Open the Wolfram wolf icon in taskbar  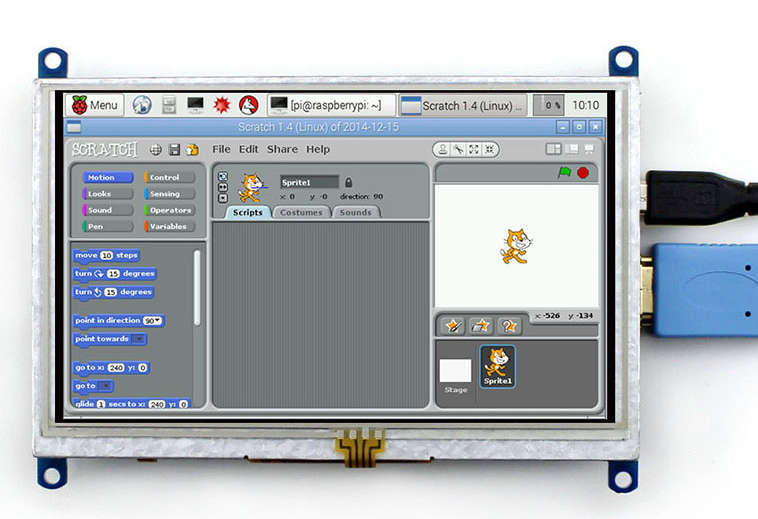click(x=248, y=105)
